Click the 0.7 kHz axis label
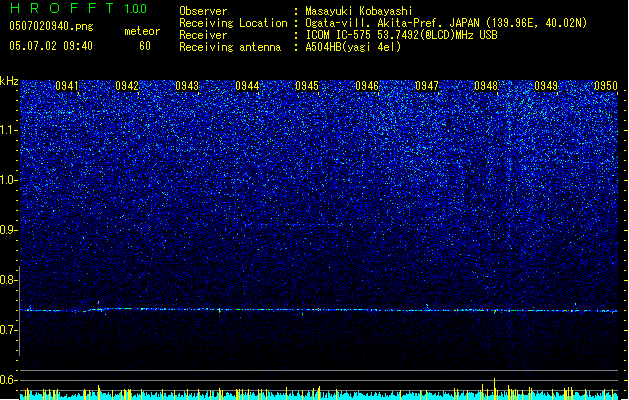This screenshot has width=629, height=400. 9,330
